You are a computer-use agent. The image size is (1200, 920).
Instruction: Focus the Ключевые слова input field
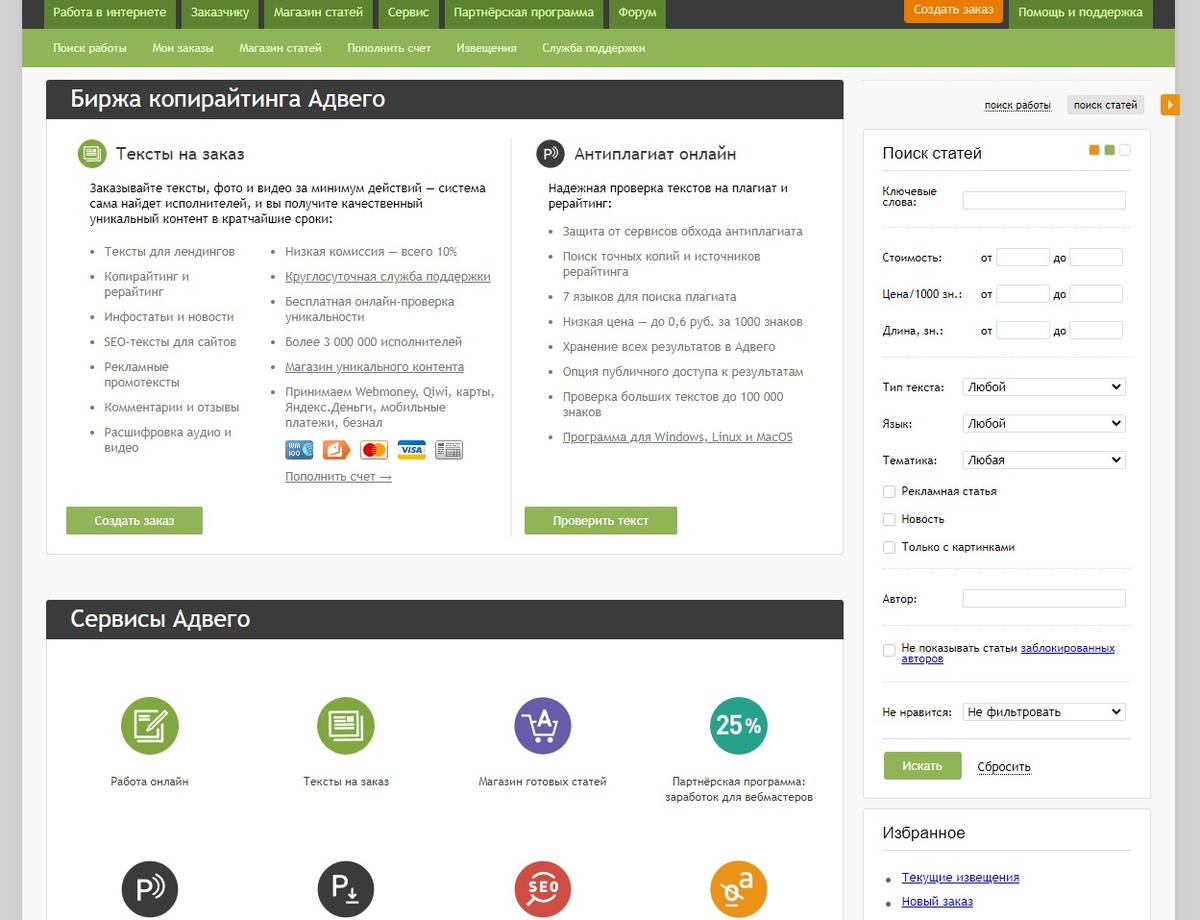click(x=1044, y=200)
